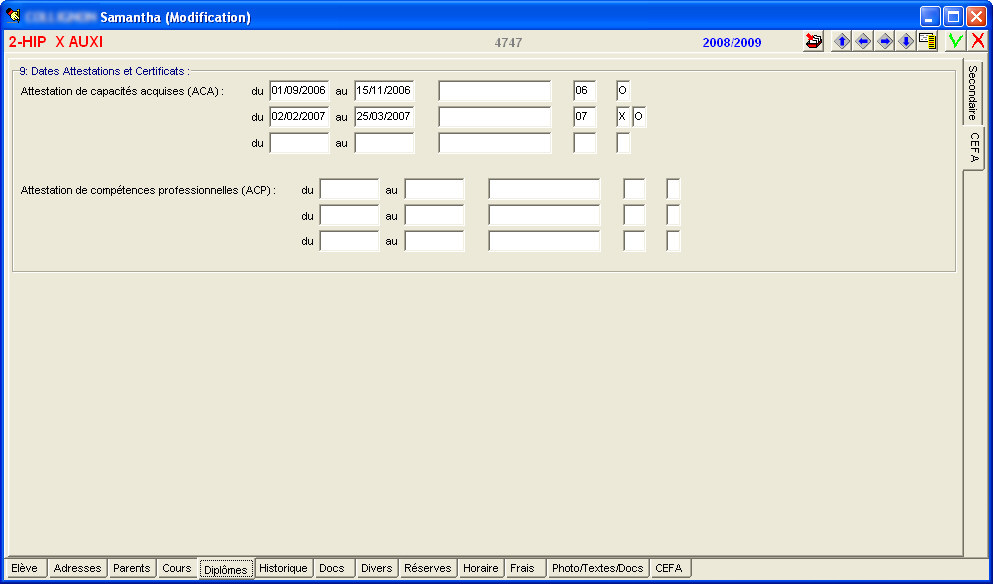Click the wide text field in third ACA row
This screenshot has height=584, width=993.
click(495, 143)
